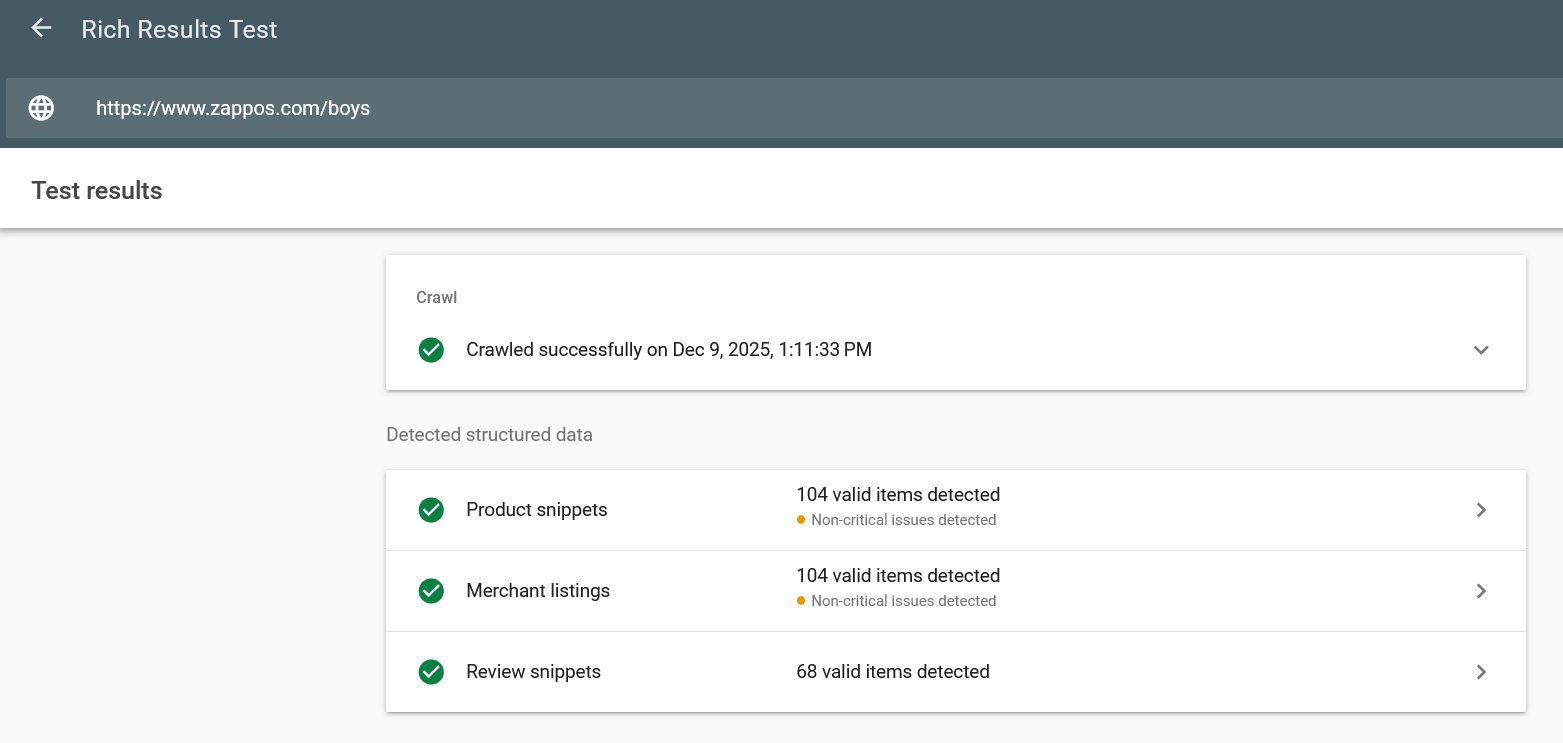Screen dimensions: 1563x743
Task: Click the green check icon for Product snippets
Action: 430,510
